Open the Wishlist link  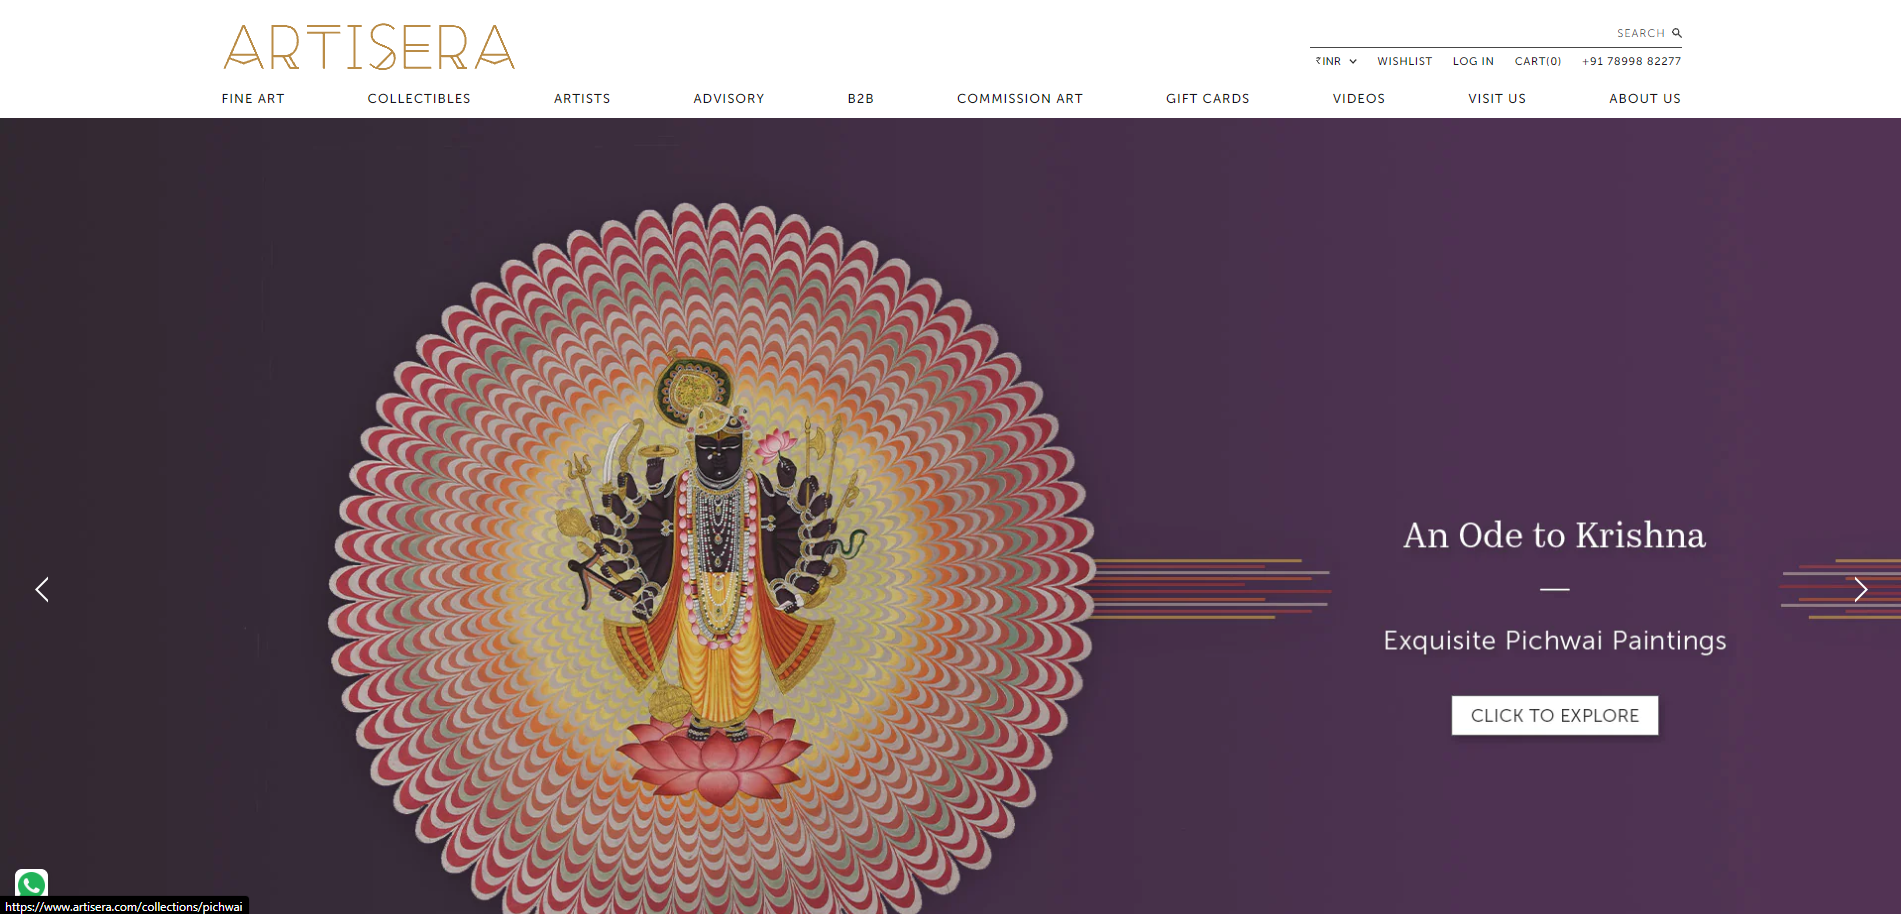1405,61
